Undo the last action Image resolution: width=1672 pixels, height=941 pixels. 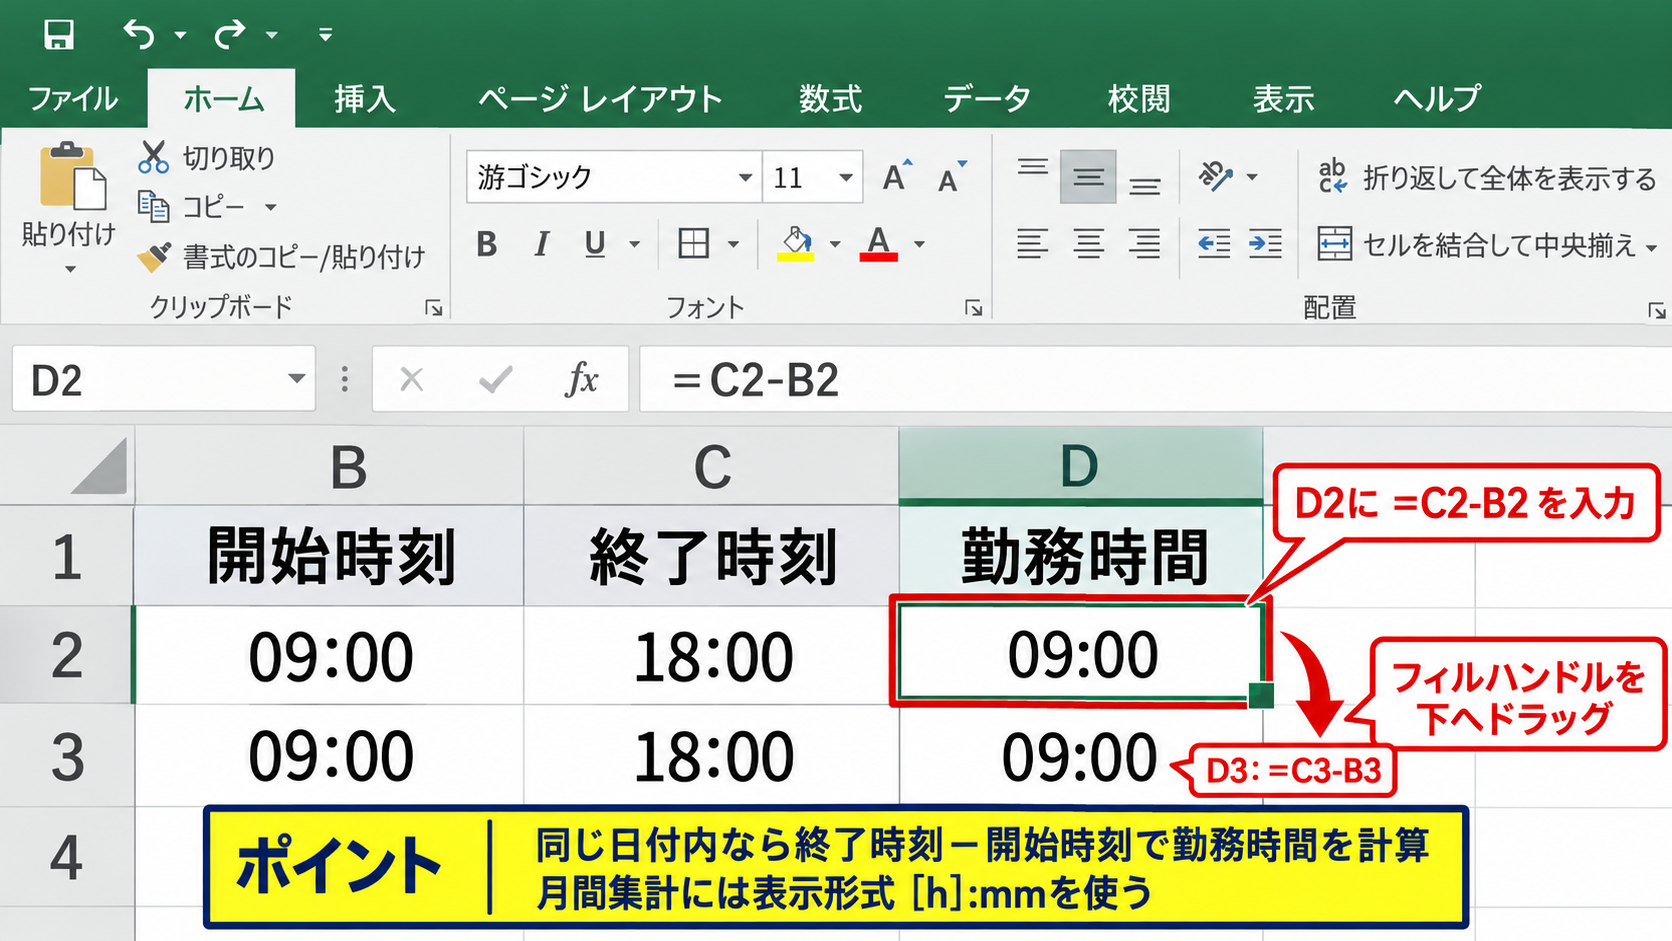139,35
